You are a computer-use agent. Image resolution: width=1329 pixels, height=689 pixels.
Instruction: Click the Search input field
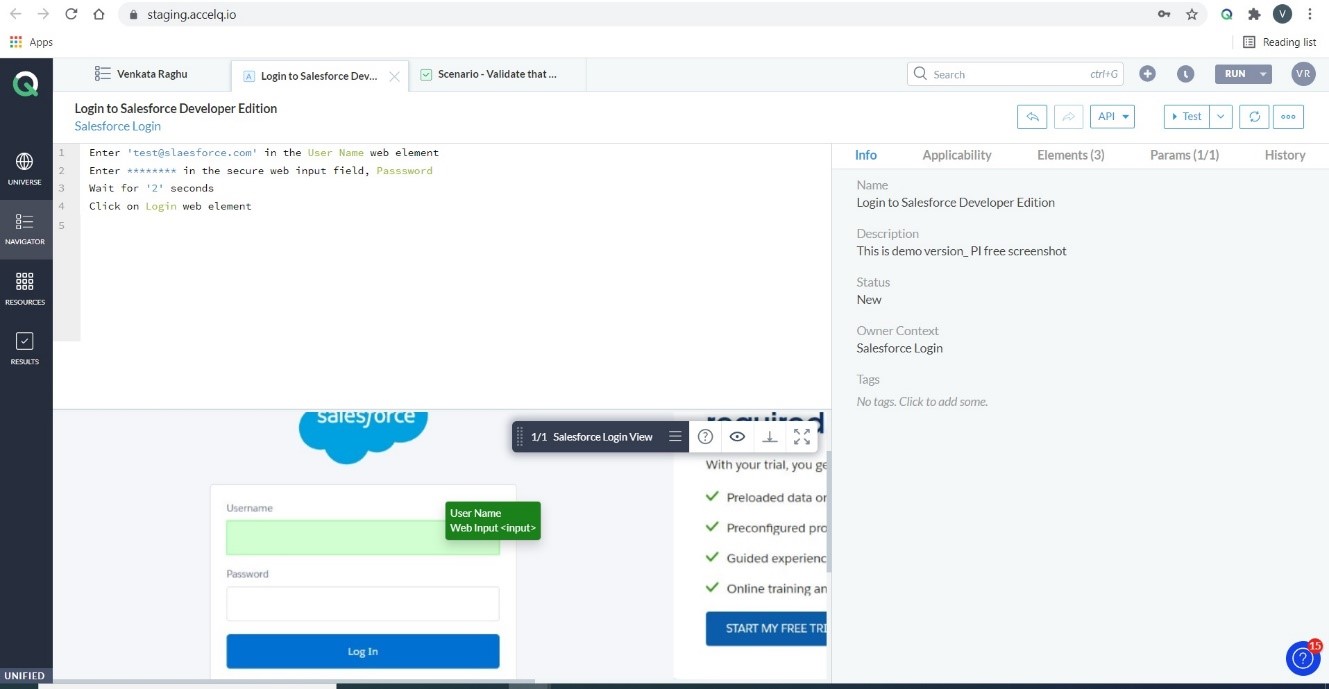(1005, 74)
